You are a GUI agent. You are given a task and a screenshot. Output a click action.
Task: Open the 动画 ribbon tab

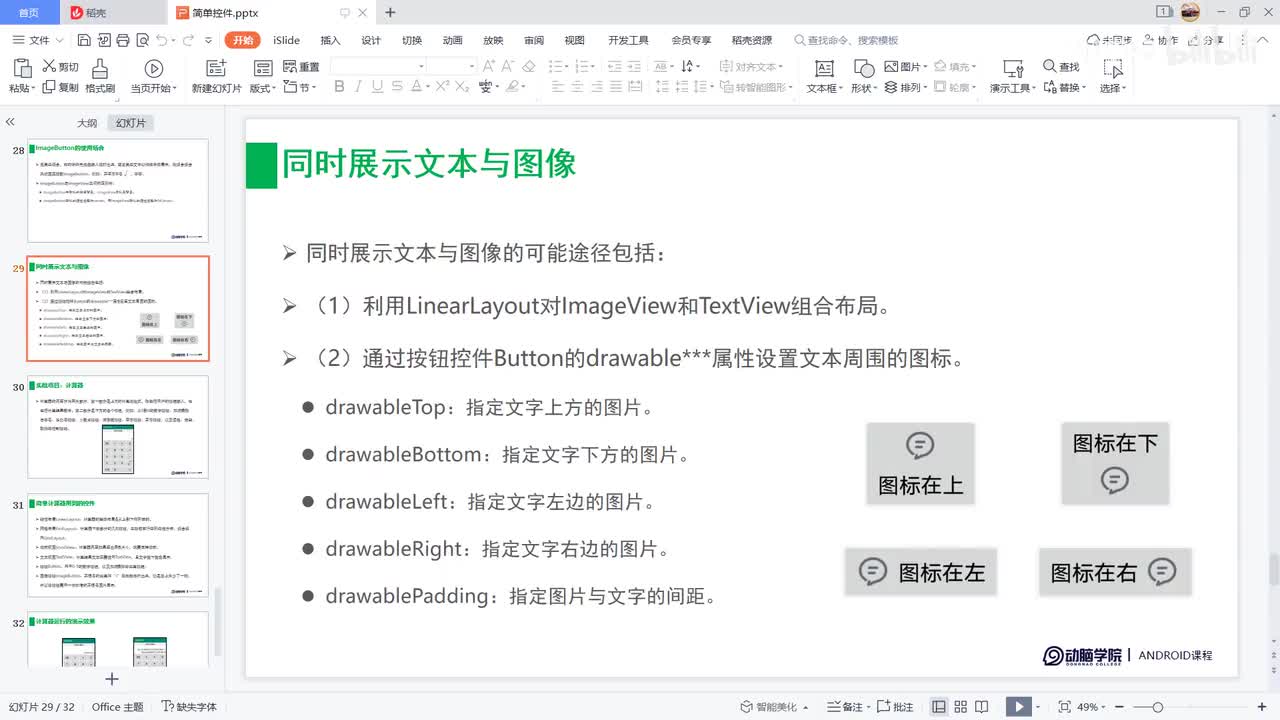tap(452, 40)
